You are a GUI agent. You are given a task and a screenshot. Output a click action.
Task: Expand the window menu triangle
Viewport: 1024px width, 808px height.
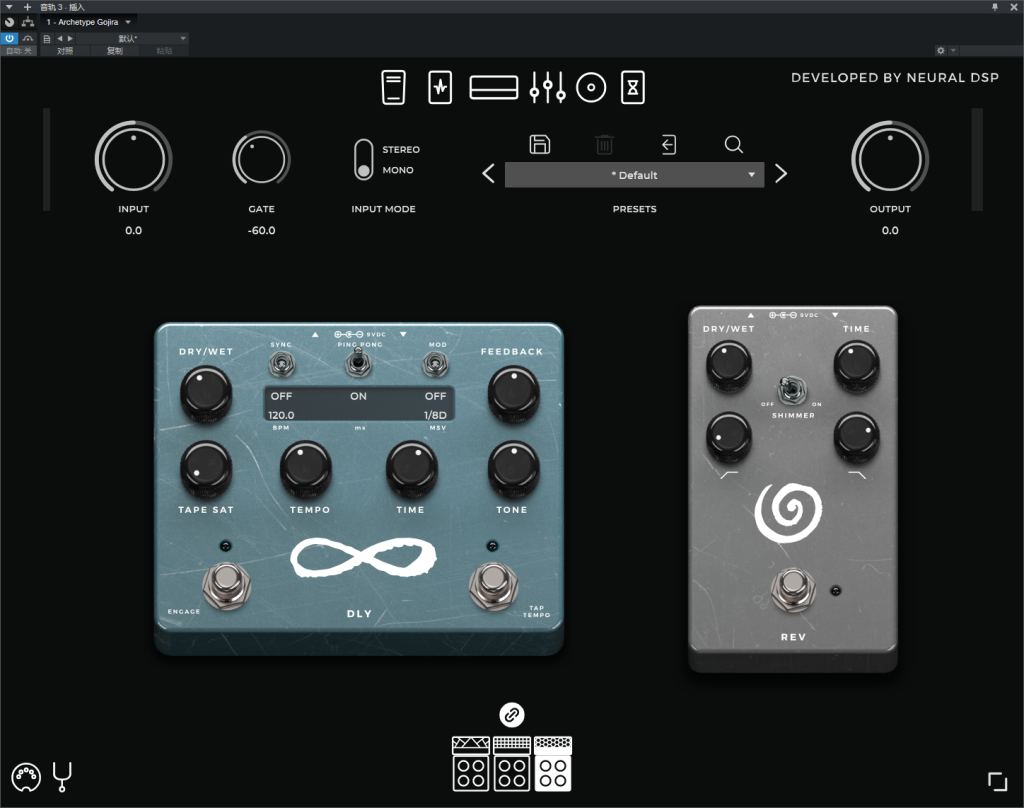tap(9, 7)
